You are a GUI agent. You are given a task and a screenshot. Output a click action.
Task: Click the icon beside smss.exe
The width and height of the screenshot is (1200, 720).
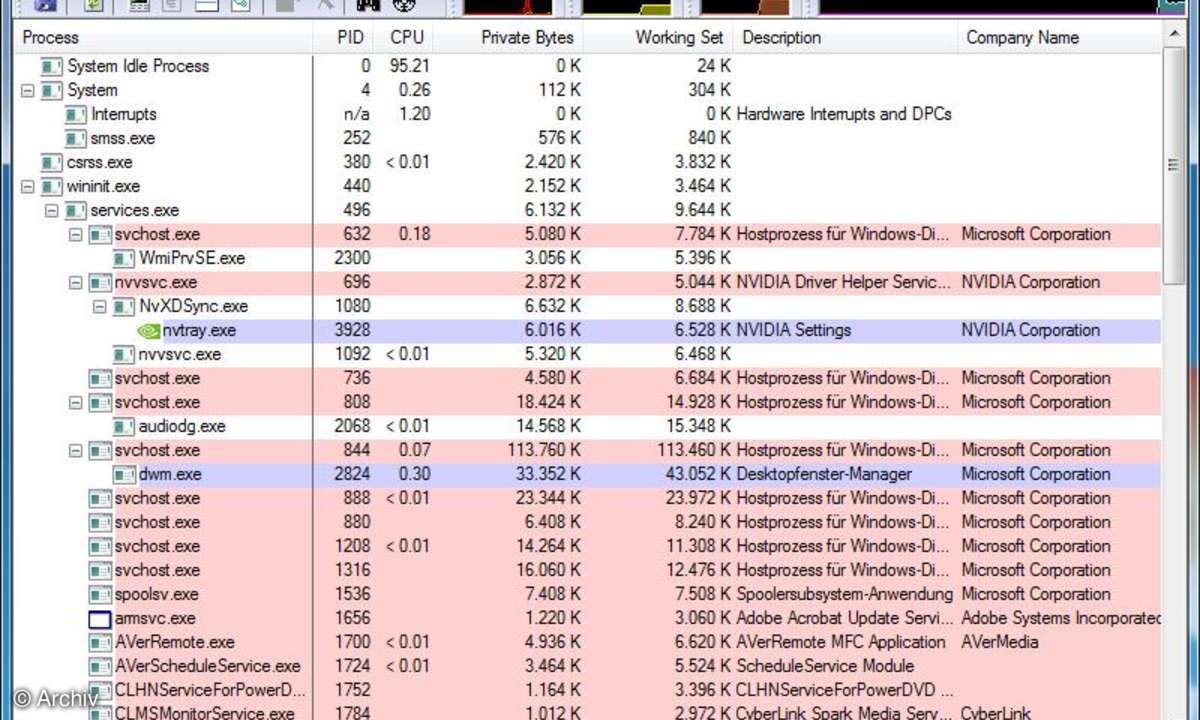click(76, 138)
